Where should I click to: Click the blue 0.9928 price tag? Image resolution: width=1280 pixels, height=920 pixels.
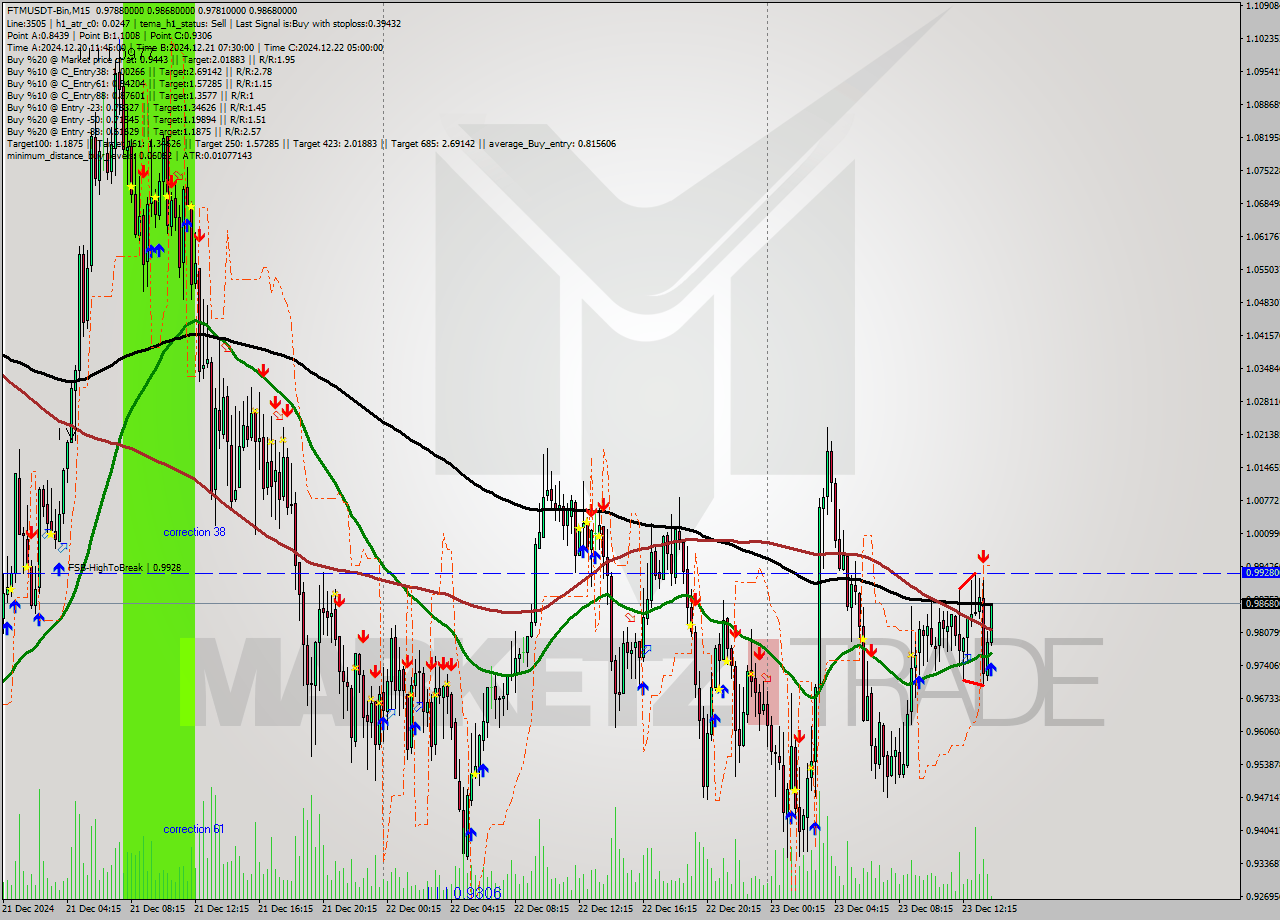click(1260, 572)
